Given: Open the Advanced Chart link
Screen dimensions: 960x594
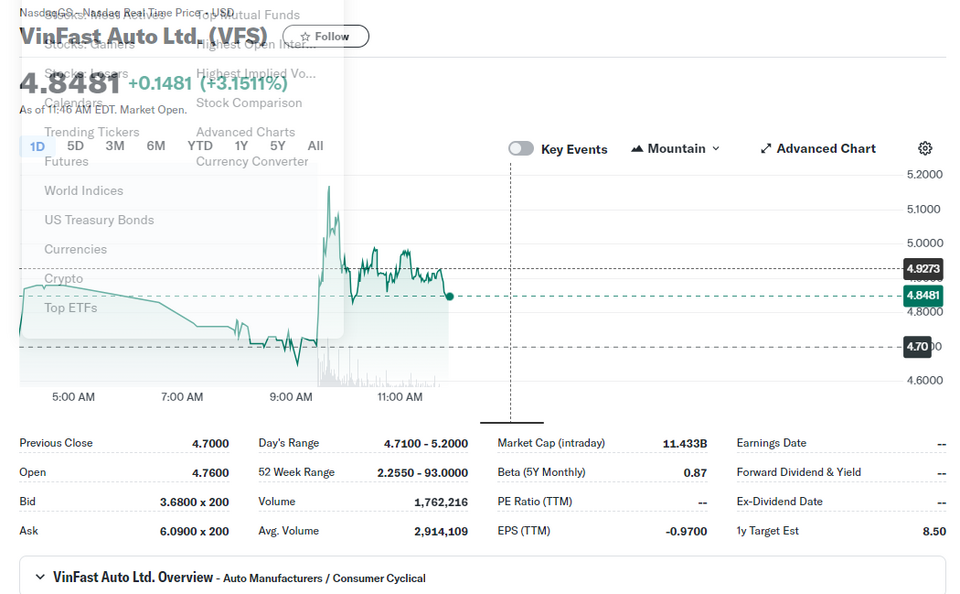Looking at the screenshot, I should [818, 149].
